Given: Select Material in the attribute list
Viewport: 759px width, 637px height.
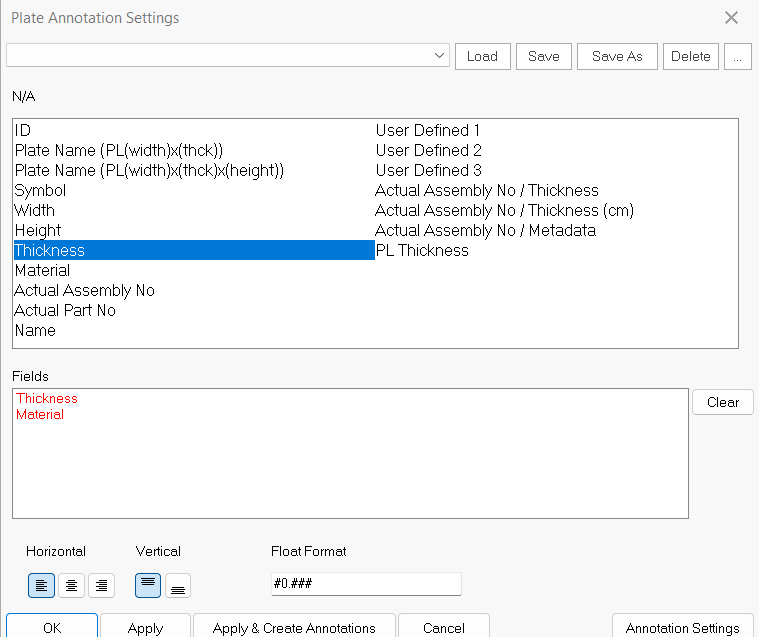Looking at the screenshot, I should (x=42, y=271).
